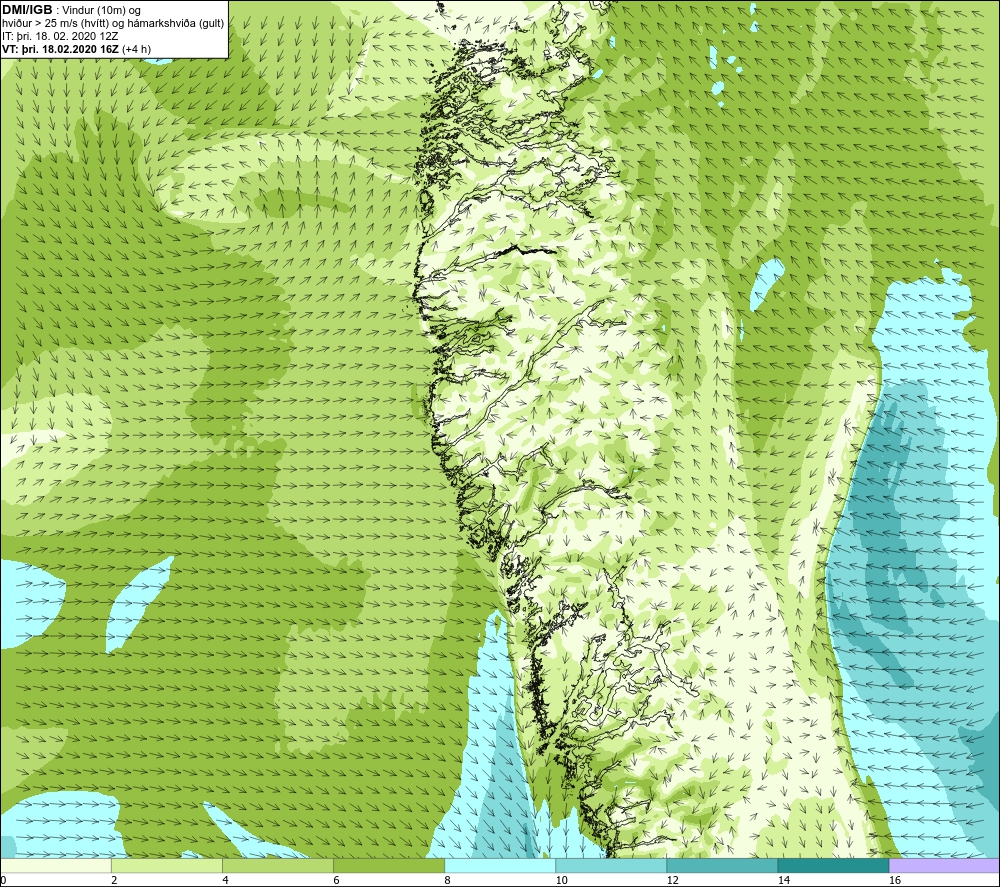Click the "DMI/IGB : Vindur (10m) og" title line
1000x887 pixels.
click(x=71, y=10)
